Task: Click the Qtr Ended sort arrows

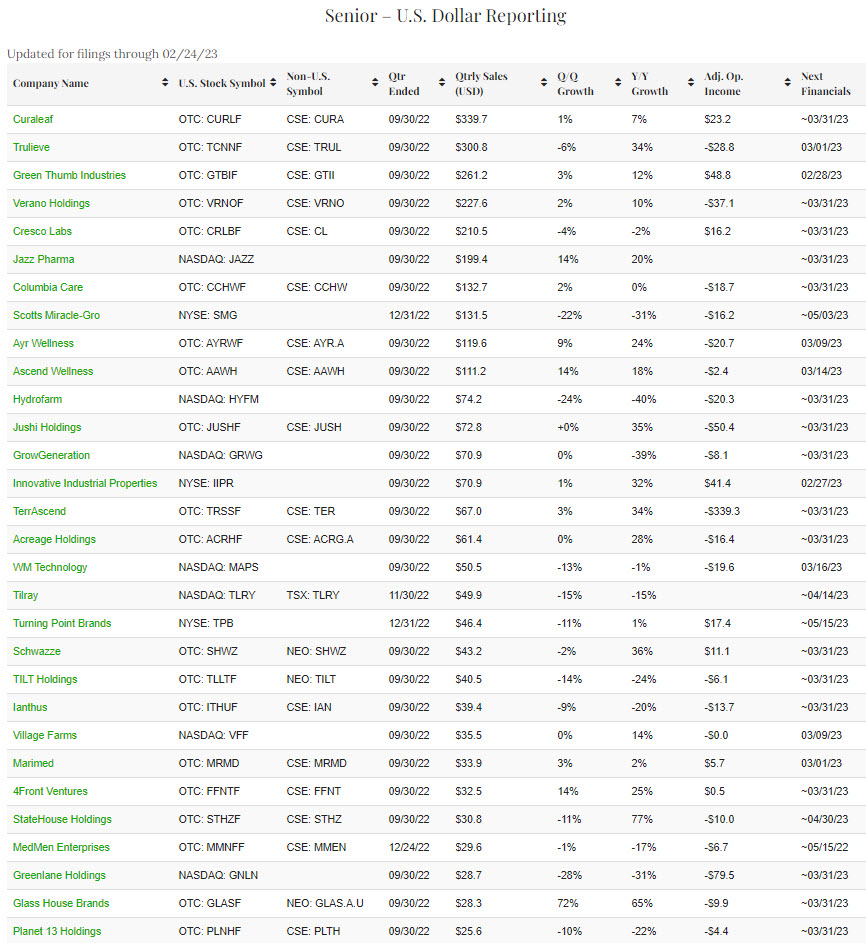Action: [442, 84]
